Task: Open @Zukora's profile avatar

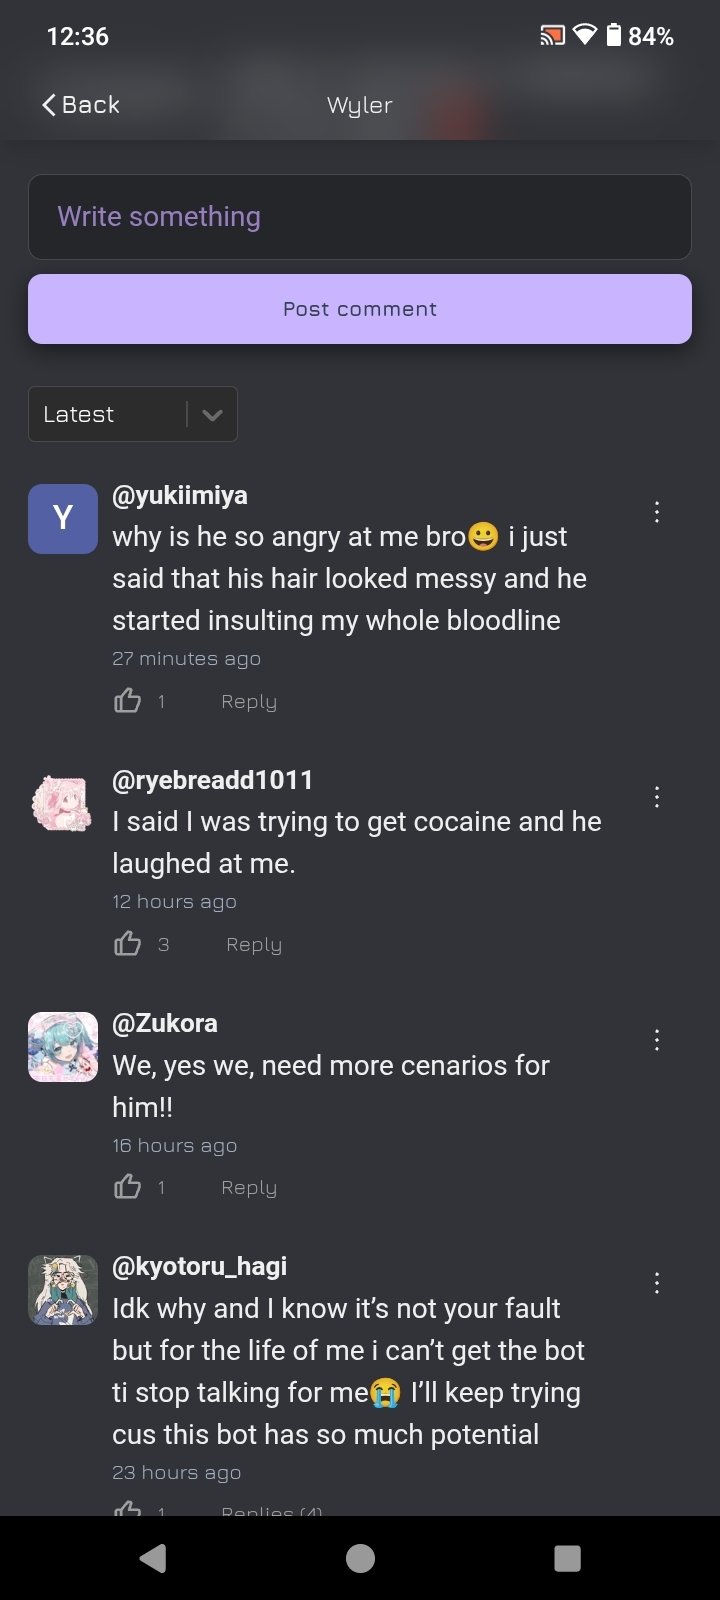Action: pyautogui.click(x=63, y=1047)
